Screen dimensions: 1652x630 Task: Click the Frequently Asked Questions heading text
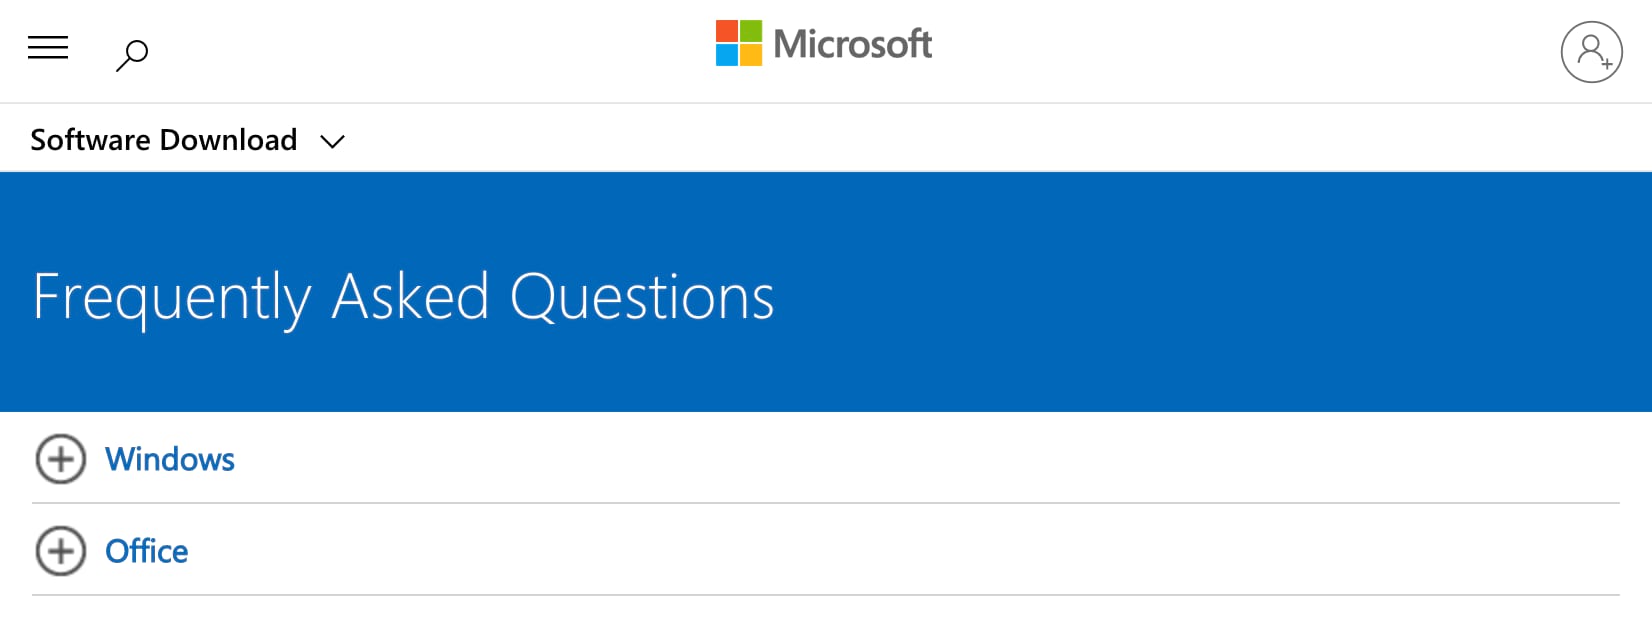pyautogui.click(x=402, y=296)
